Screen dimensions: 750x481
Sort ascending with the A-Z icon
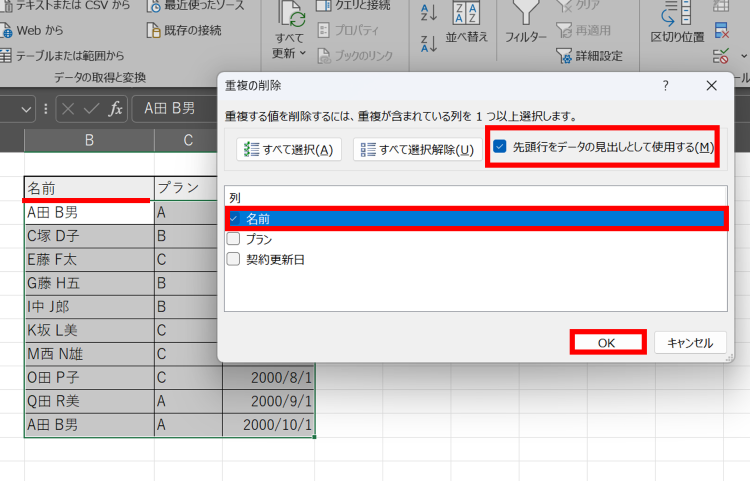(429, 13)
